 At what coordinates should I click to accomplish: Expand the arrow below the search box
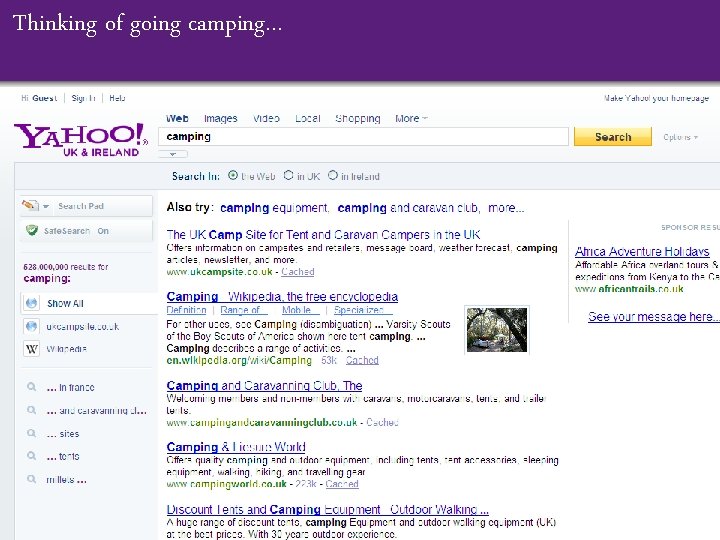pos(173,154)
